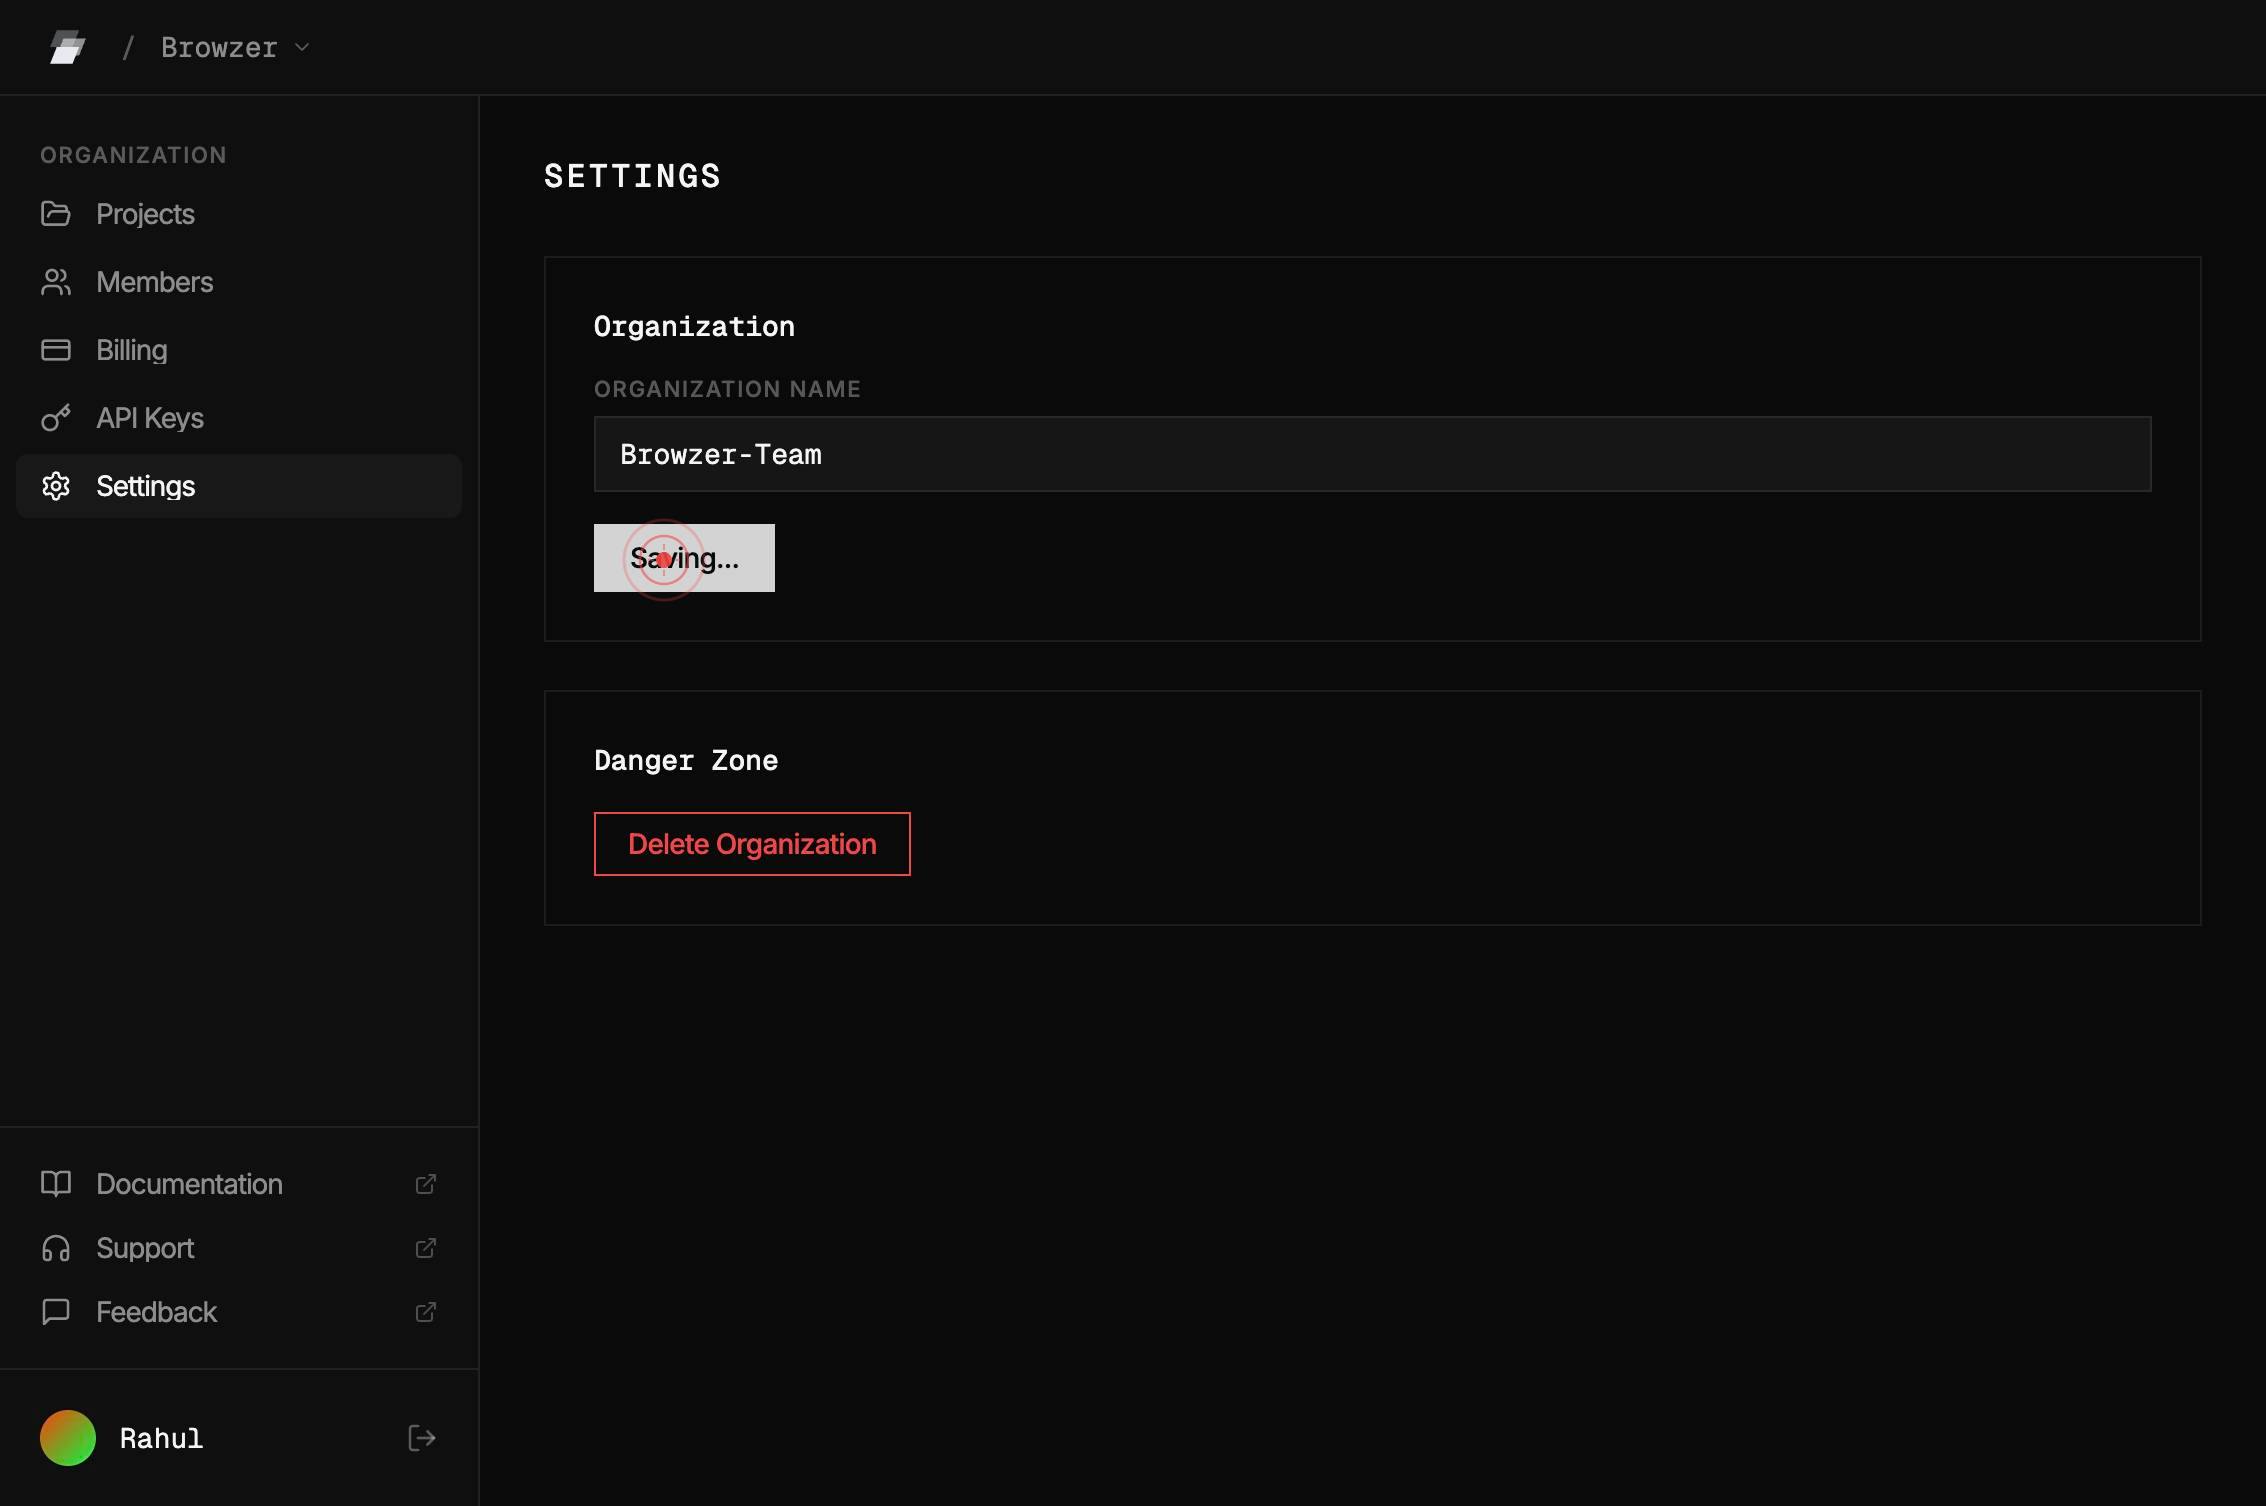The width and height of the screenshot is (2266, 1506).
Task: Focus the Organization Name input field
Action: pyautogui.click(x=1372, y=454)
